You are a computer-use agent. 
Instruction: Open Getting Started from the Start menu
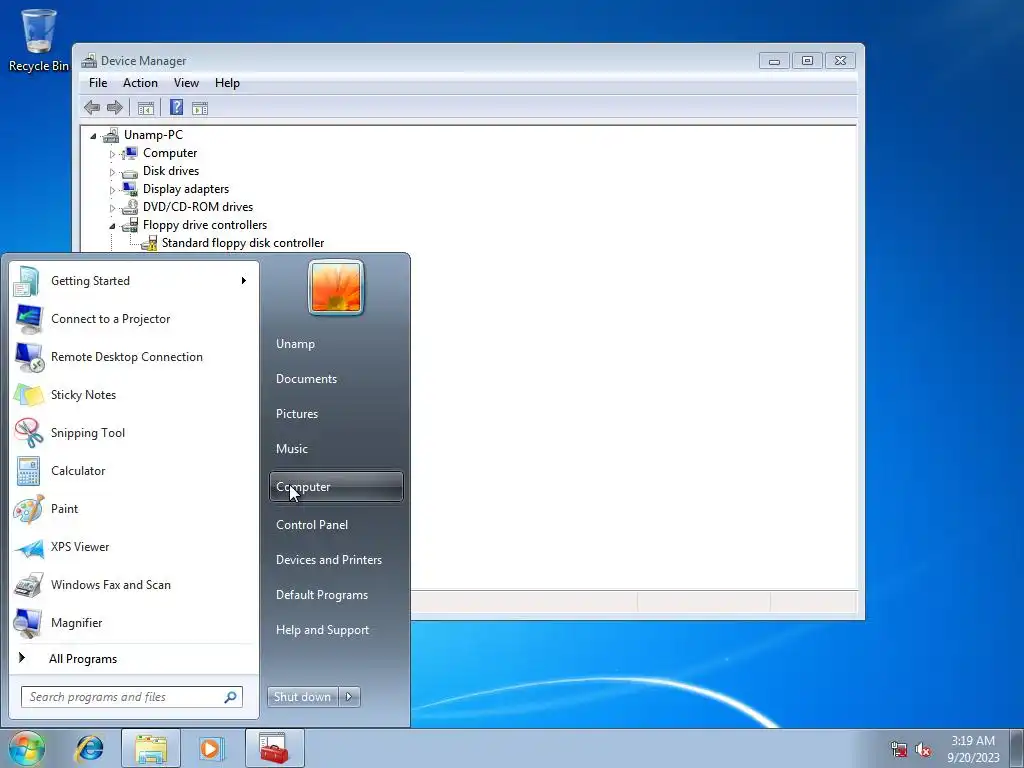[133, 281]
